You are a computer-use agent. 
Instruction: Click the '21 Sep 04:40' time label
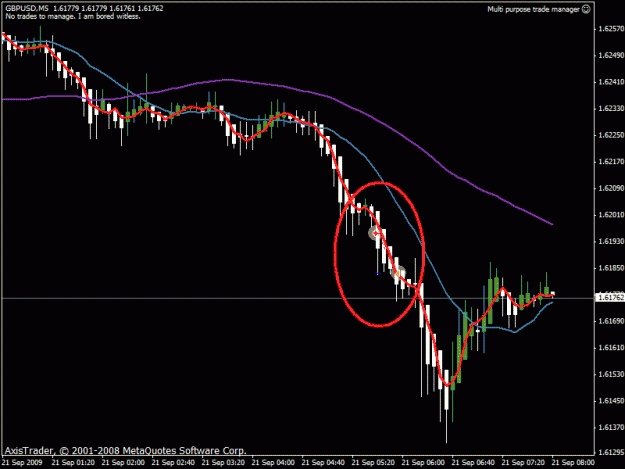pos(323,463)
